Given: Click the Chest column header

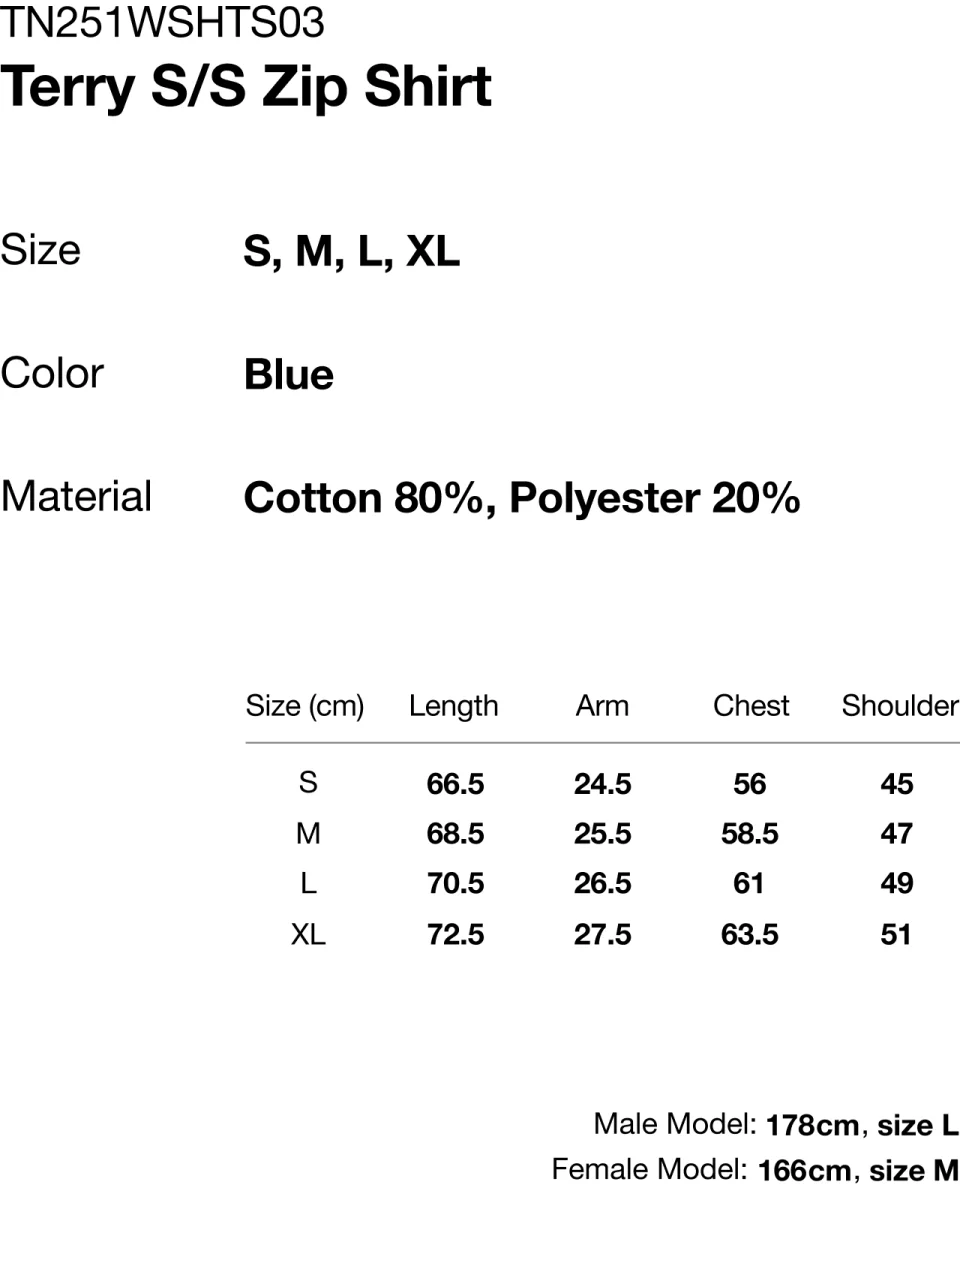Looking at the screenshot, I should pos(751,706).
